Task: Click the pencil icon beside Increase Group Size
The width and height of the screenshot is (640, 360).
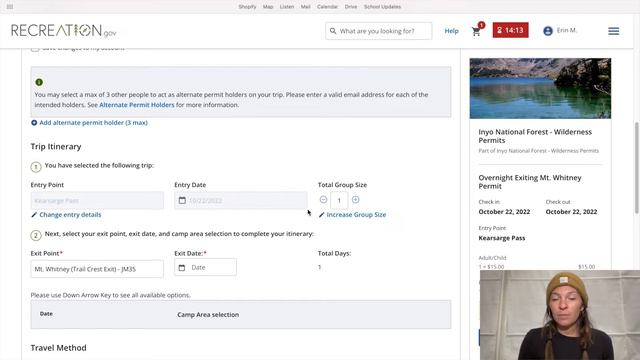Action: point(321,215)
